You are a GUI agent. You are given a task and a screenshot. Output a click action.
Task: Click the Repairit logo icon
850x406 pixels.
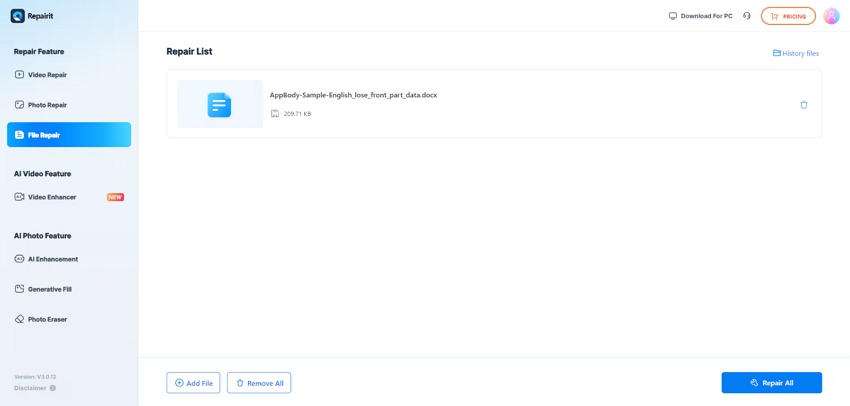click(x=17, y=16)
